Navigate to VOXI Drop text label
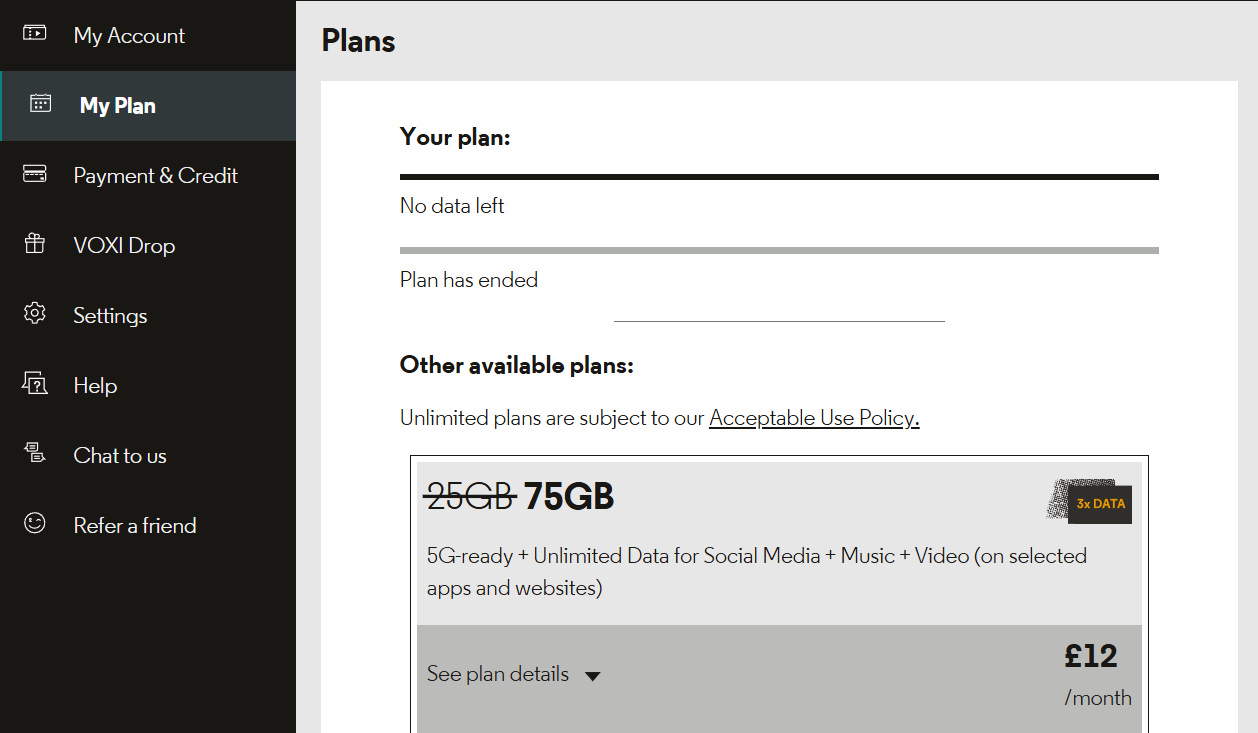The image size is (1258, 733). pyautogui.click(x=124, y=245)
